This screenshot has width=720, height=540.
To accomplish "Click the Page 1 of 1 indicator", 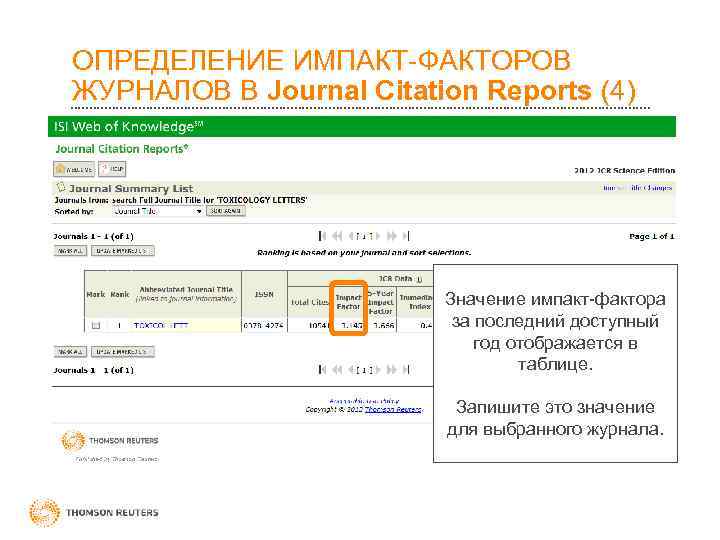I will (652, 236).
